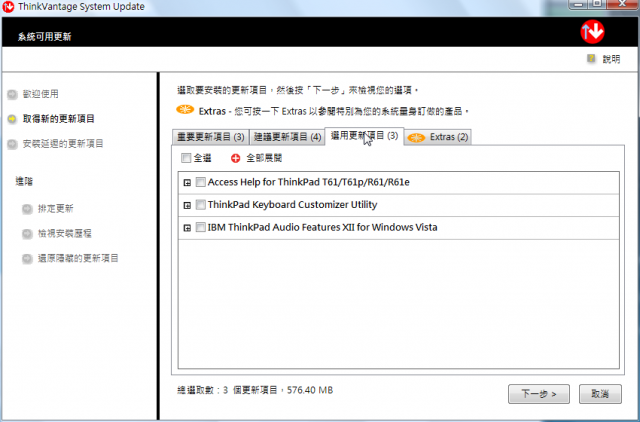Expand the IBM ThinkPad Audio Features row
Viewport: 640px width, 422px height.
(187, 228)
